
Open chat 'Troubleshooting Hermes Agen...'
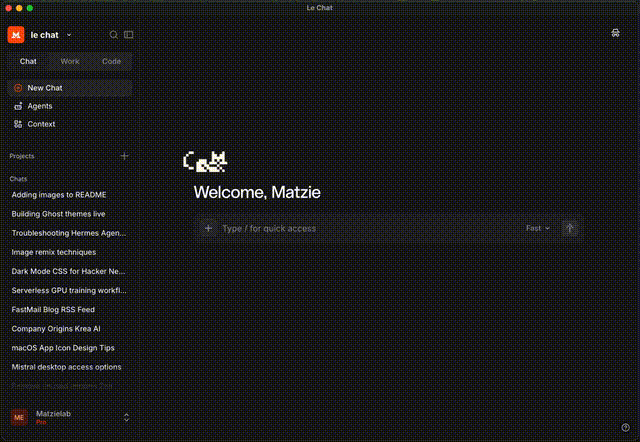[69, 233]
